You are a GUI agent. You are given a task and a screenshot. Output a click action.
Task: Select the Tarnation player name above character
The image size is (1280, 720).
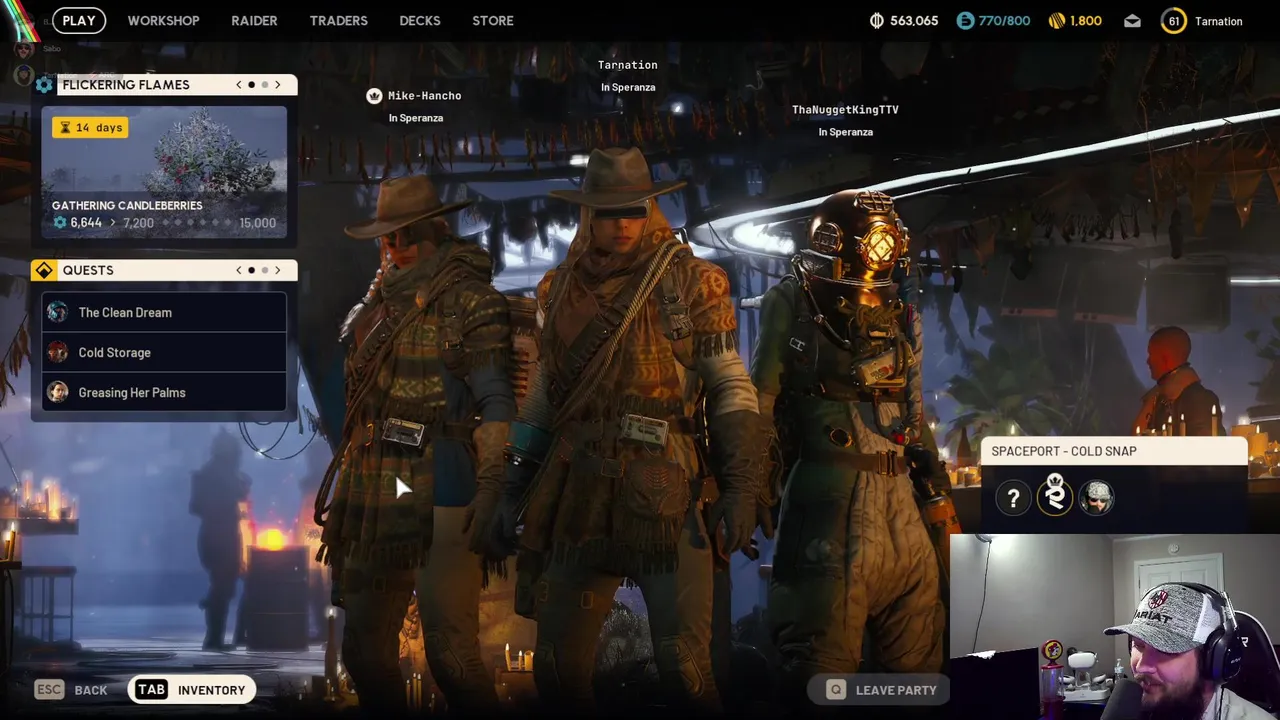[628, 65]
